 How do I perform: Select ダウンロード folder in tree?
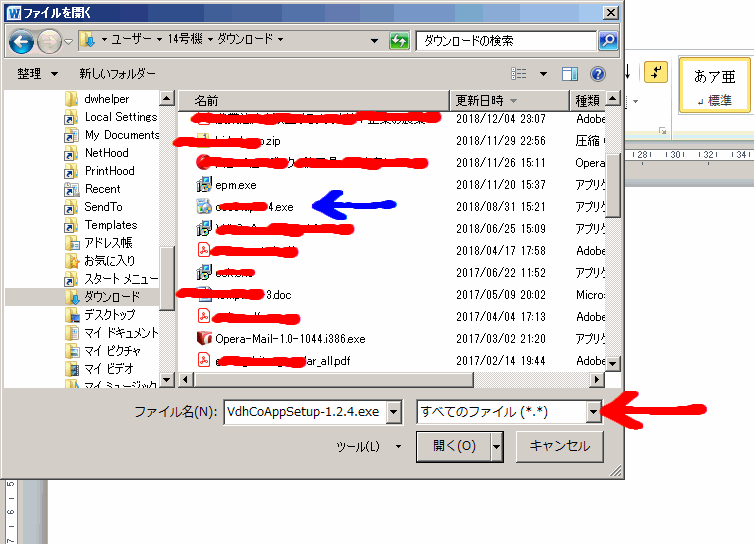[x=112, y=297]
